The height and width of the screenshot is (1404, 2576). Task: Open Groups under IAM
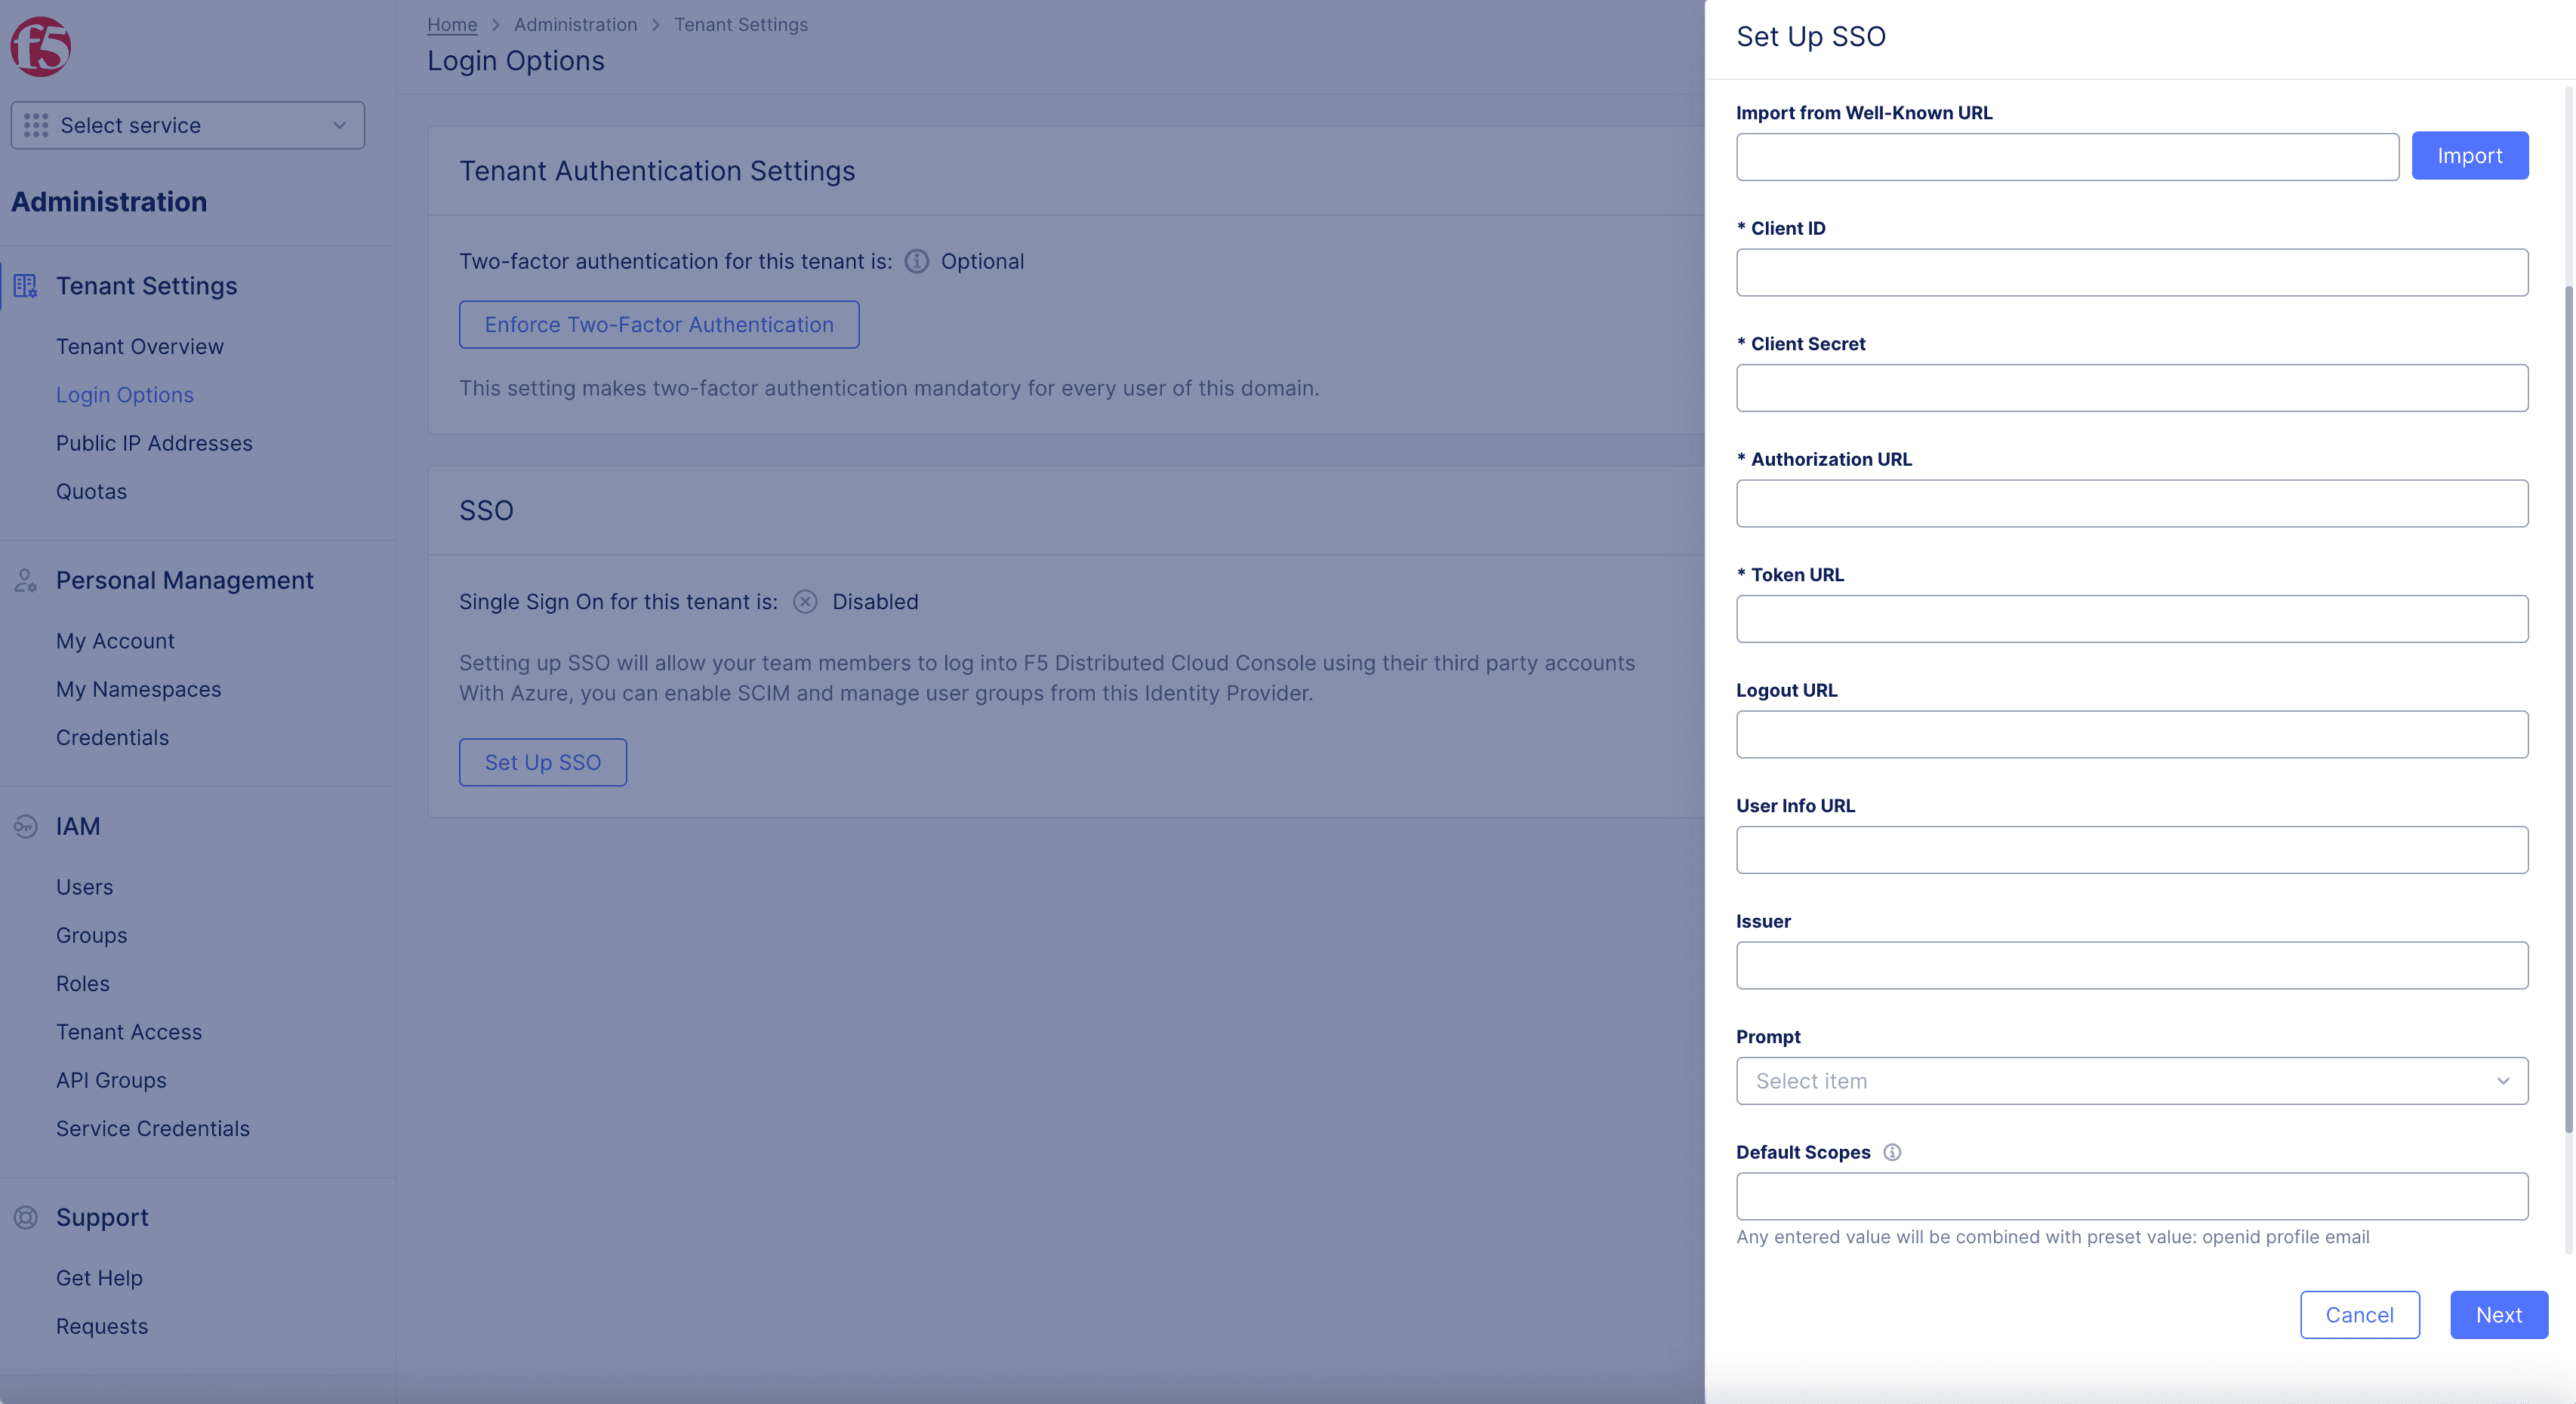pos(91,935)
